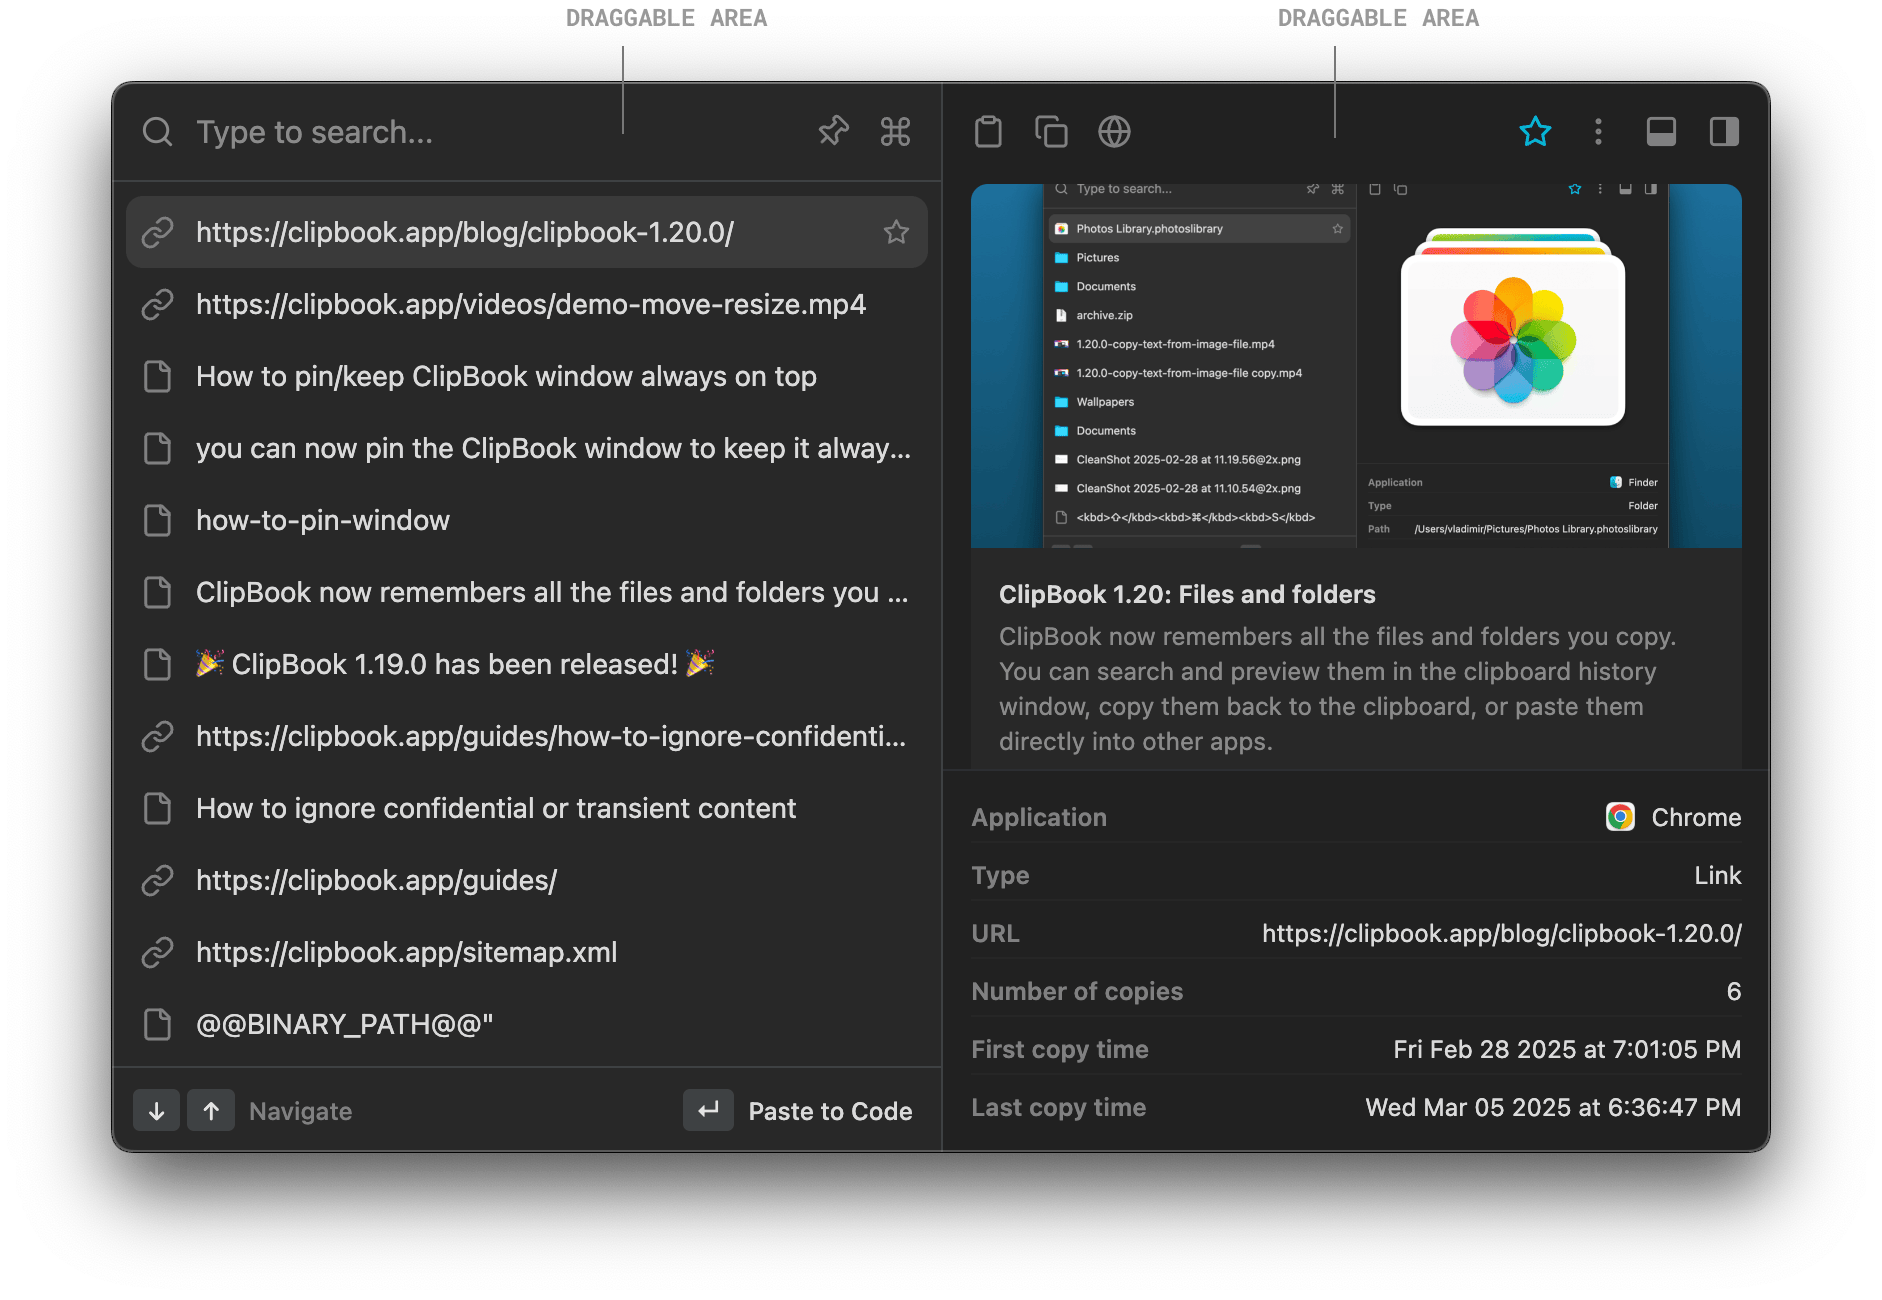Viewport: 1882px width, 1300px height.
Task: Star the clipbook-1.20.0 list item
Action: click(x=896, y=232)
